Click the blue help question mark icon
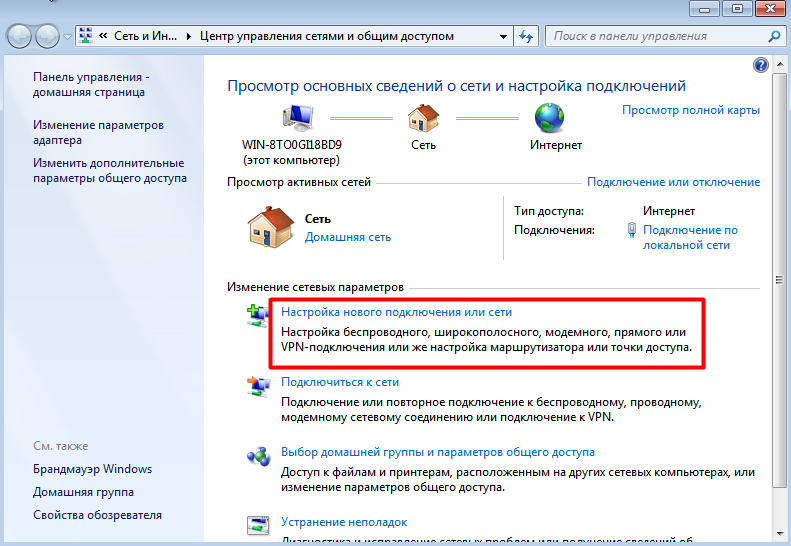Screen dimensions: 791x546 [x=760, y=66]
